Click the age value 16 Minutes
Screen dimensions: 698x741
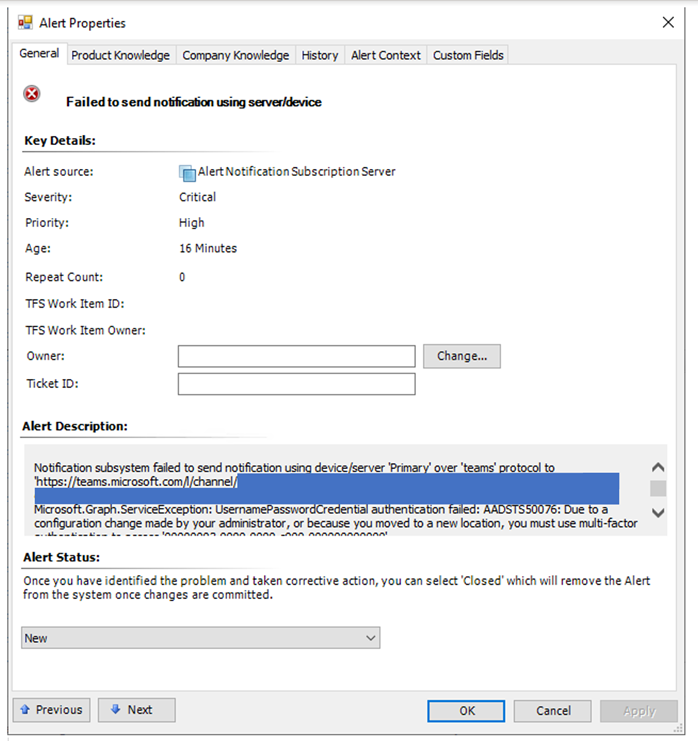click(x=208, y=248)
